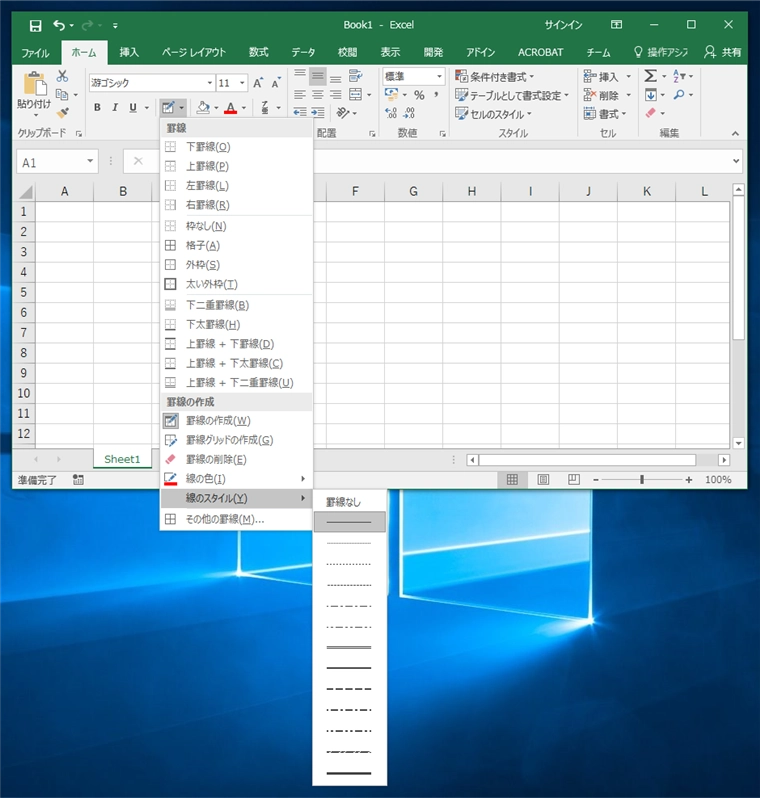This screenshot has width=760, height=798.
Task: Switch to the ACROBAT tab
Action: tap(540, 52)
